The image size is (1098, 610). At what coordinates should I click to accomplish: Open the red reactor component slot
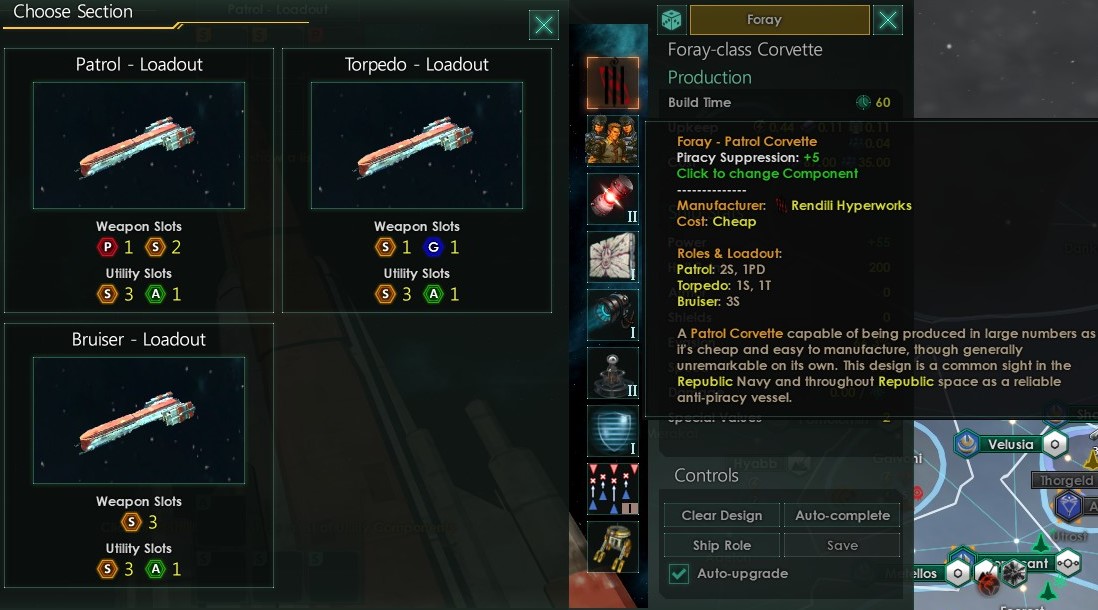pyautogui.click(x=613, y=199)
